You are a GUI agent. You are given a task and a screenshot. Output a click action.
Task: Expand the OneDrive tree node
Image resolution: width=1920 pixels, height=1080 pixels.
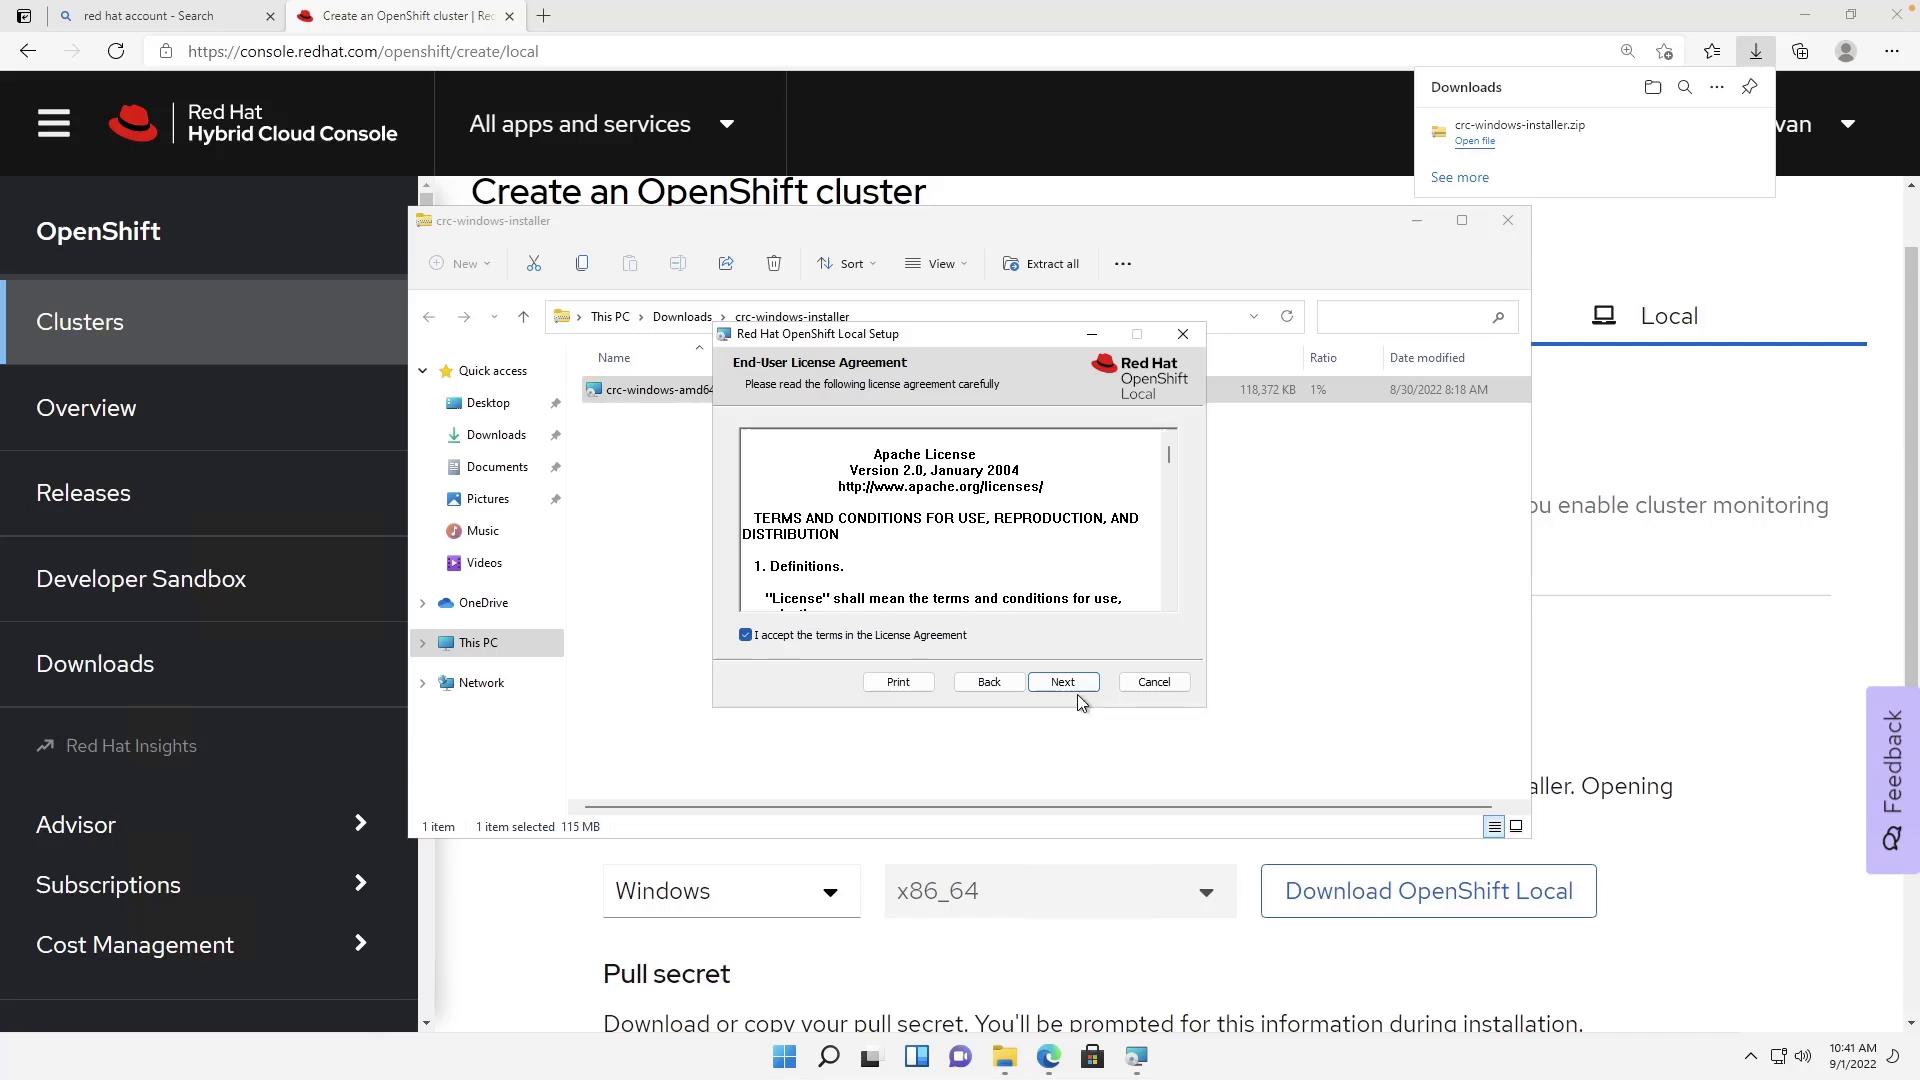pos(423,603)
